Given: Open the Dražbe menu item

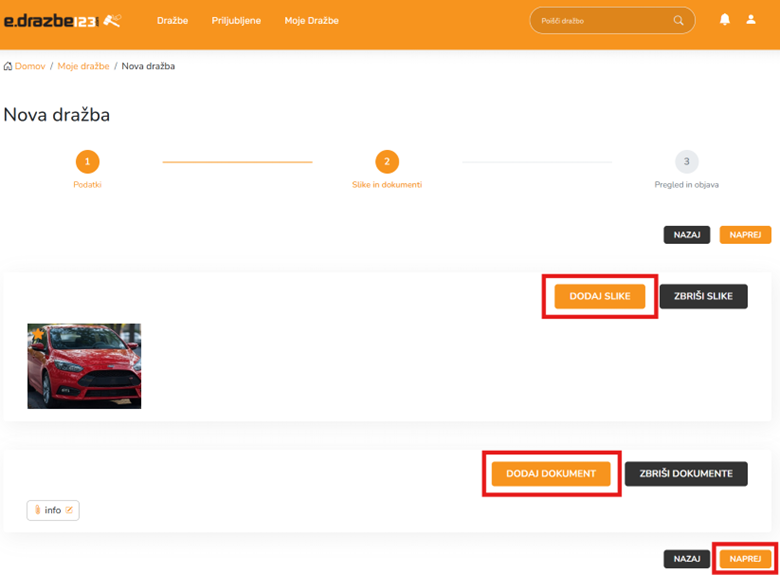Looking at the screenshot, I should point(173,21).
